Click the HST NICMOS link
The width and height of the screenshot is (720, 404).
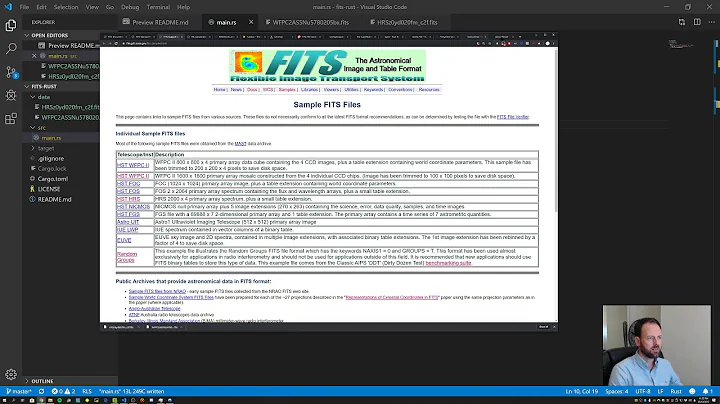[x=133, y=207]
